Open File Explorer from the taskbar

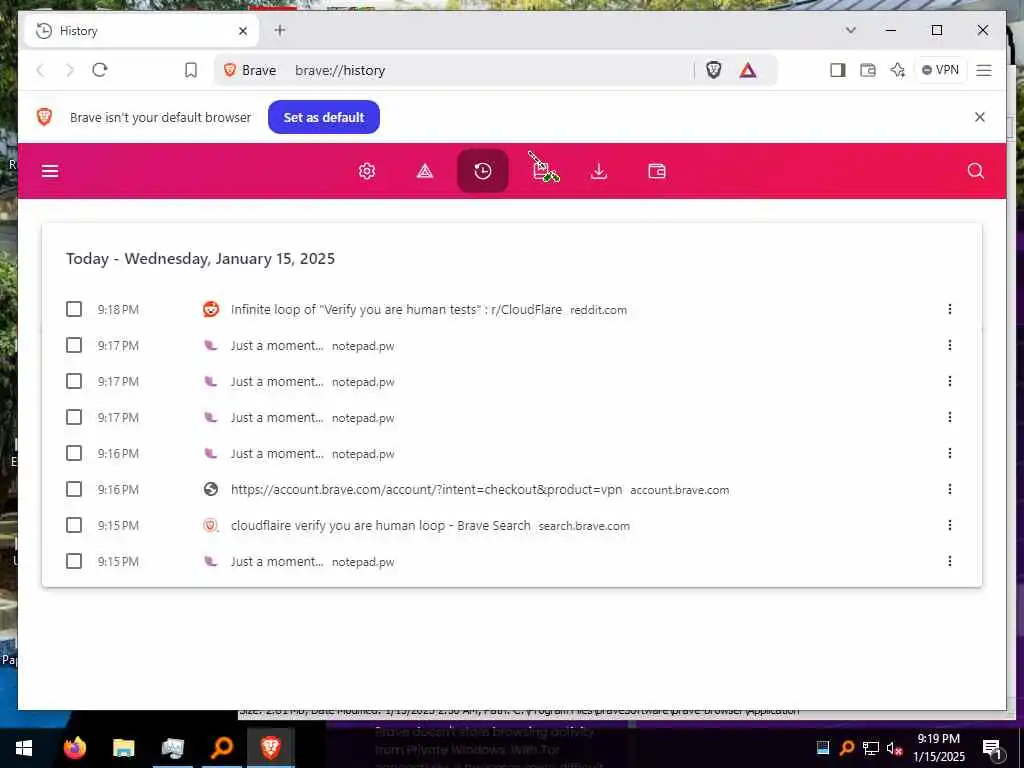pyautogui.click(x=123, y=748)
